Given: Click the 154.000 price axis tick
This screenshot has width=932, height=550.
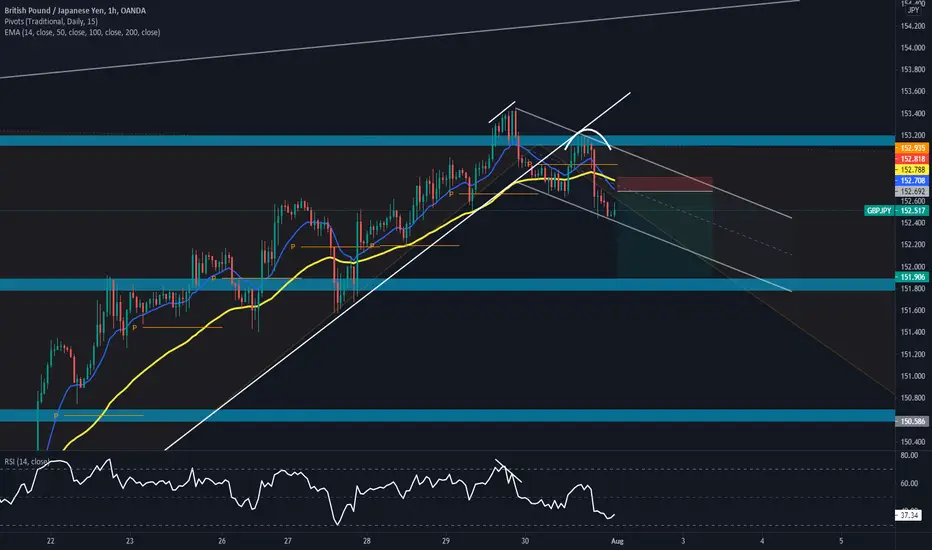Looking at the screenshot, I should coord(912,48).
